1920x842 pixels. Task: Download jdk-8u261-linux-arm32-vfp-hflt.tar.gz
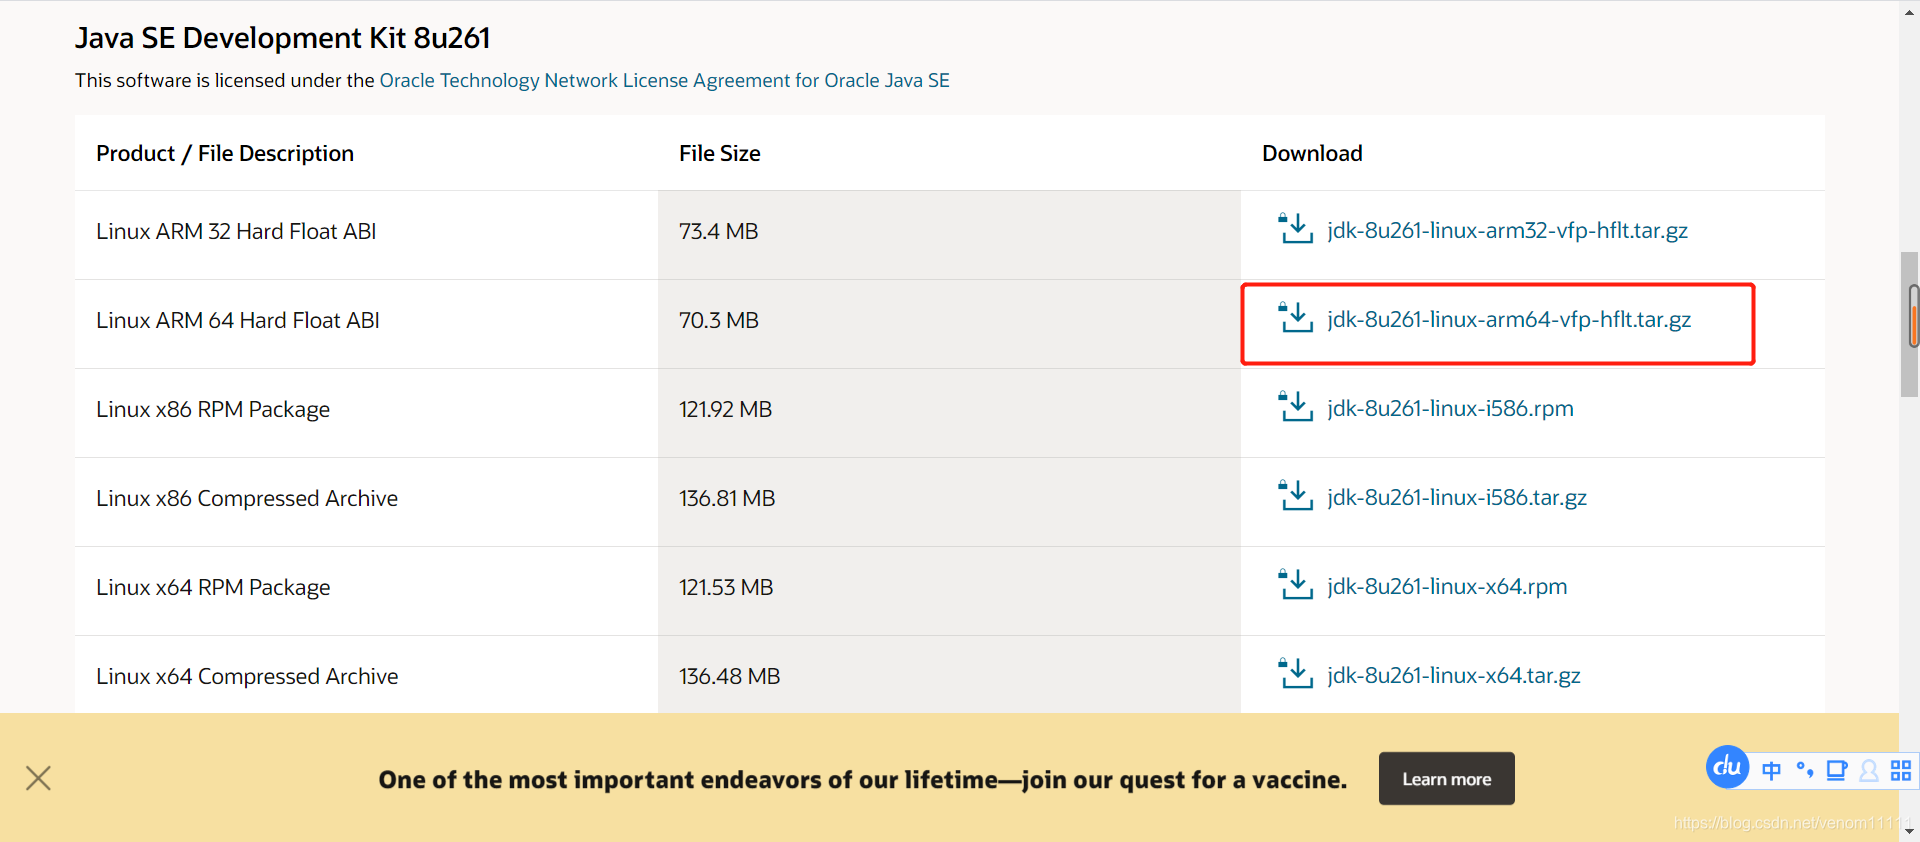coord(1507,230)
